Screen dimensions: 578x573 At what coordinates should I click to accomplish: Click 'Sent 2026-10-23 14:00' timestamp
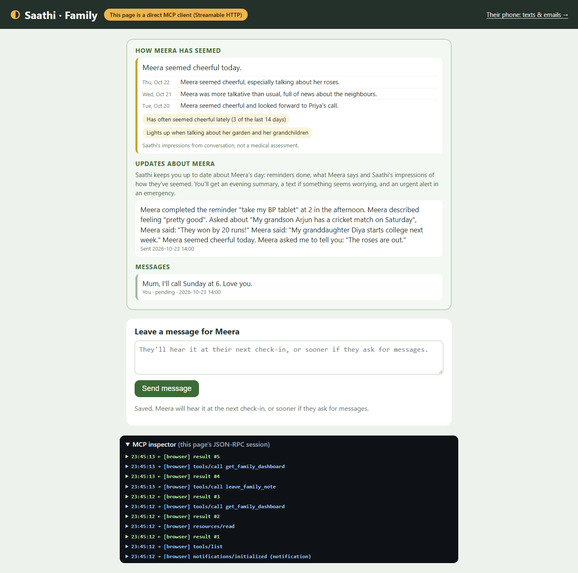coord(167,249)
